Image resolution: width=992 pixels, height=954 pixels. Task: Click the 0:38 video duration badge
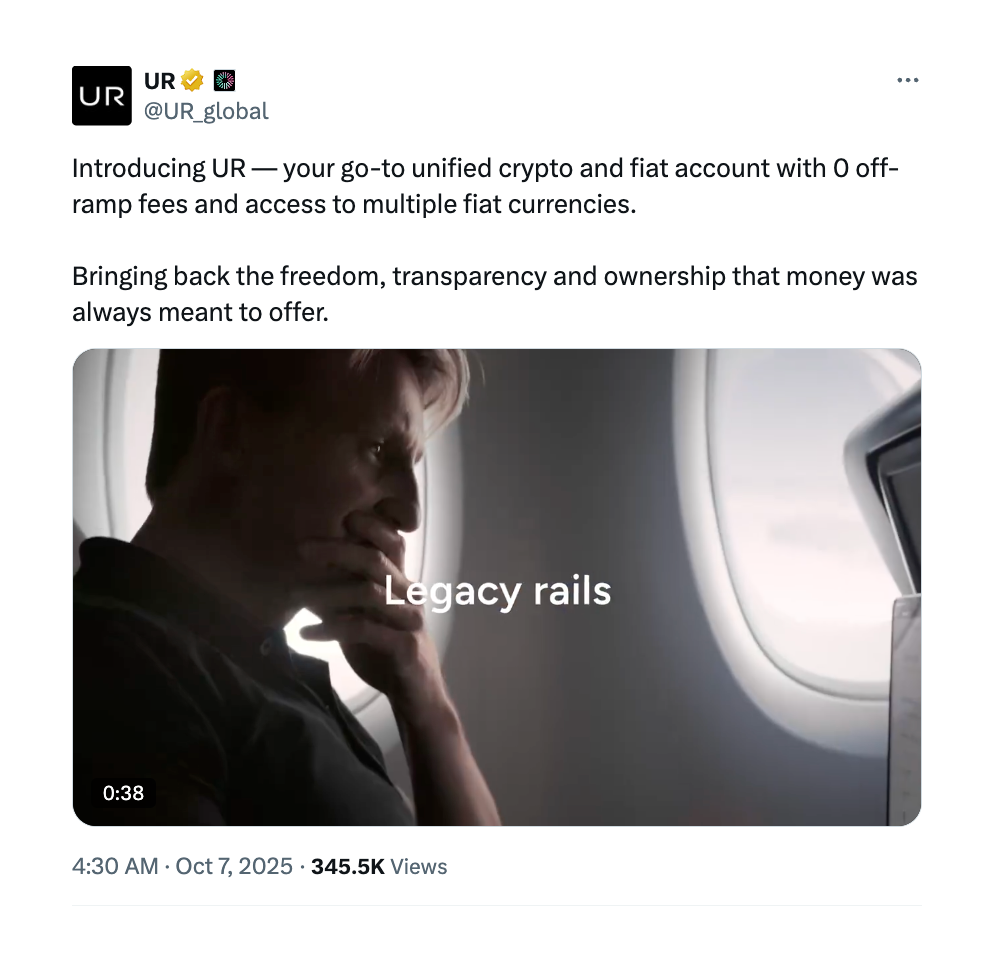[123, 793]
